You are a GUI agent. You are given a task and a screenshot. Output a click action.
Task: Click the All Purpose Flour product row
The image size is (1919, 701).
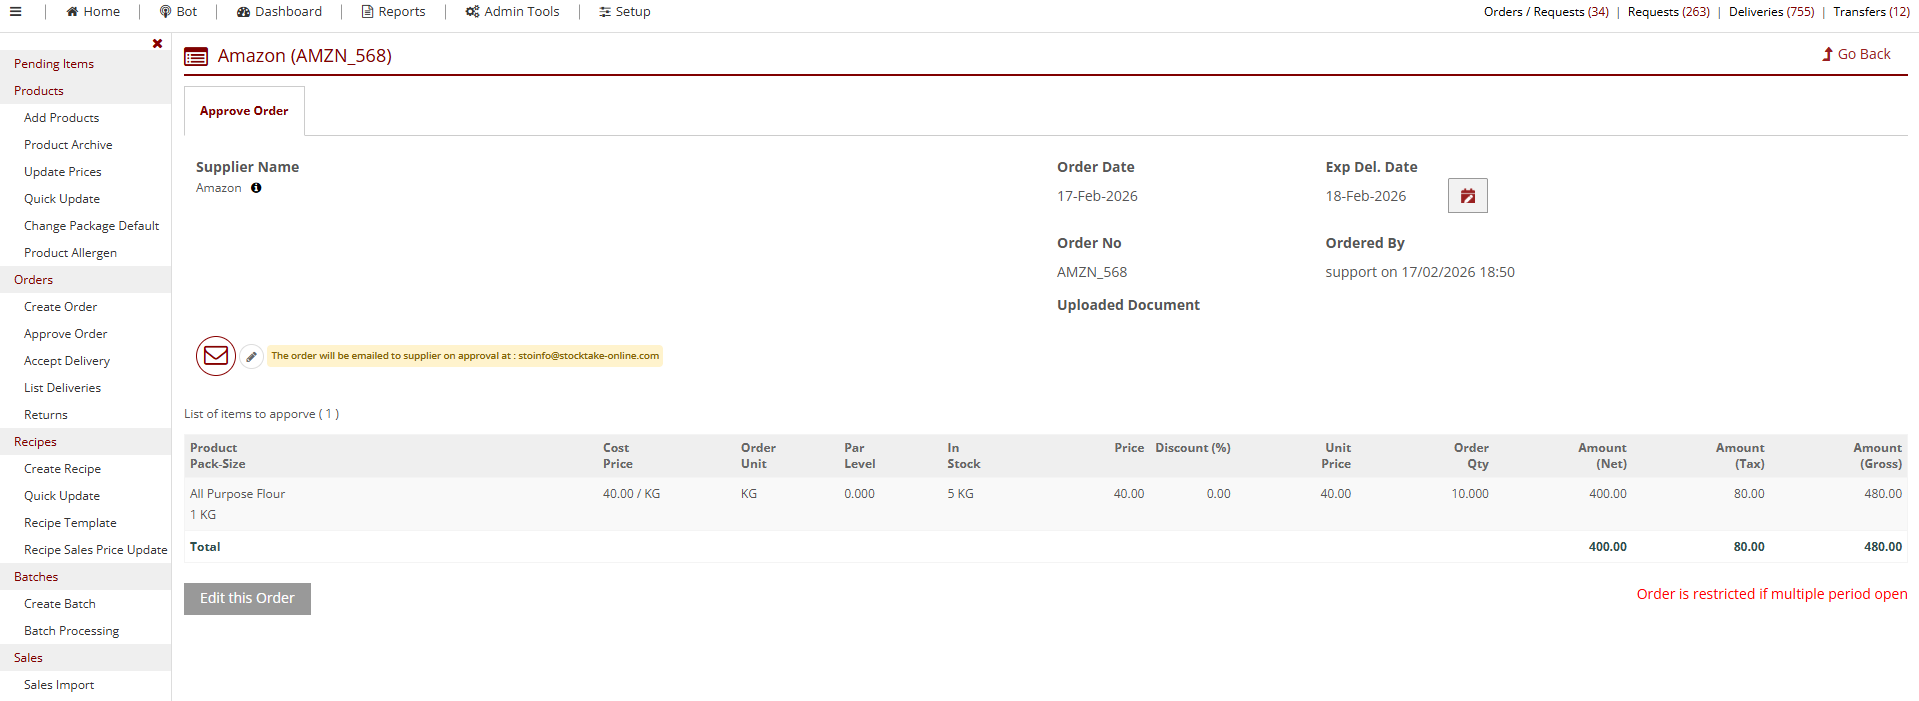click(x=238, y=494)
